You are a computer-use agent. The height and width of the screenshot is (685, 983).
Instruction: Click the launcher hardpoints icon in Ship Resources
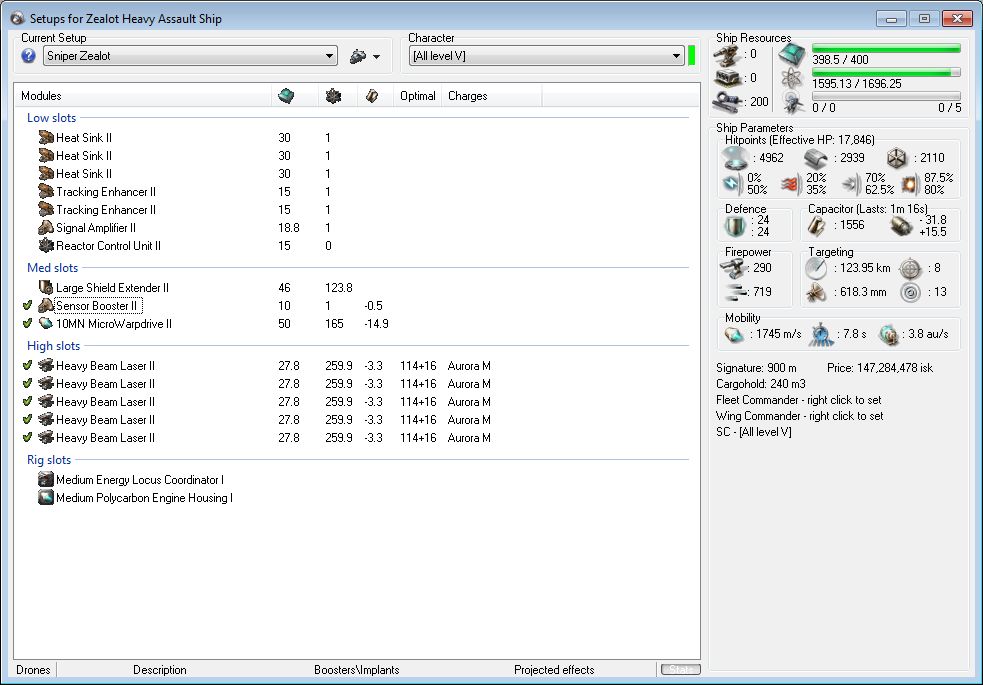point(727,78)
